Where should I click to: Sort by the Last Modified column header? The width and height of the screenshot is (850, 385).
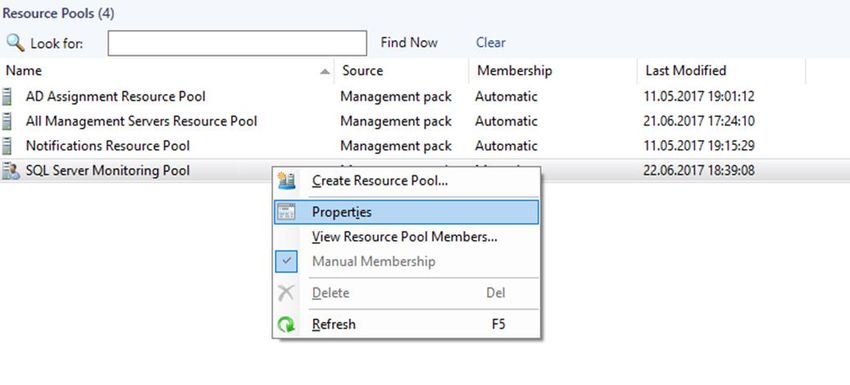click(x=685, y=70)
